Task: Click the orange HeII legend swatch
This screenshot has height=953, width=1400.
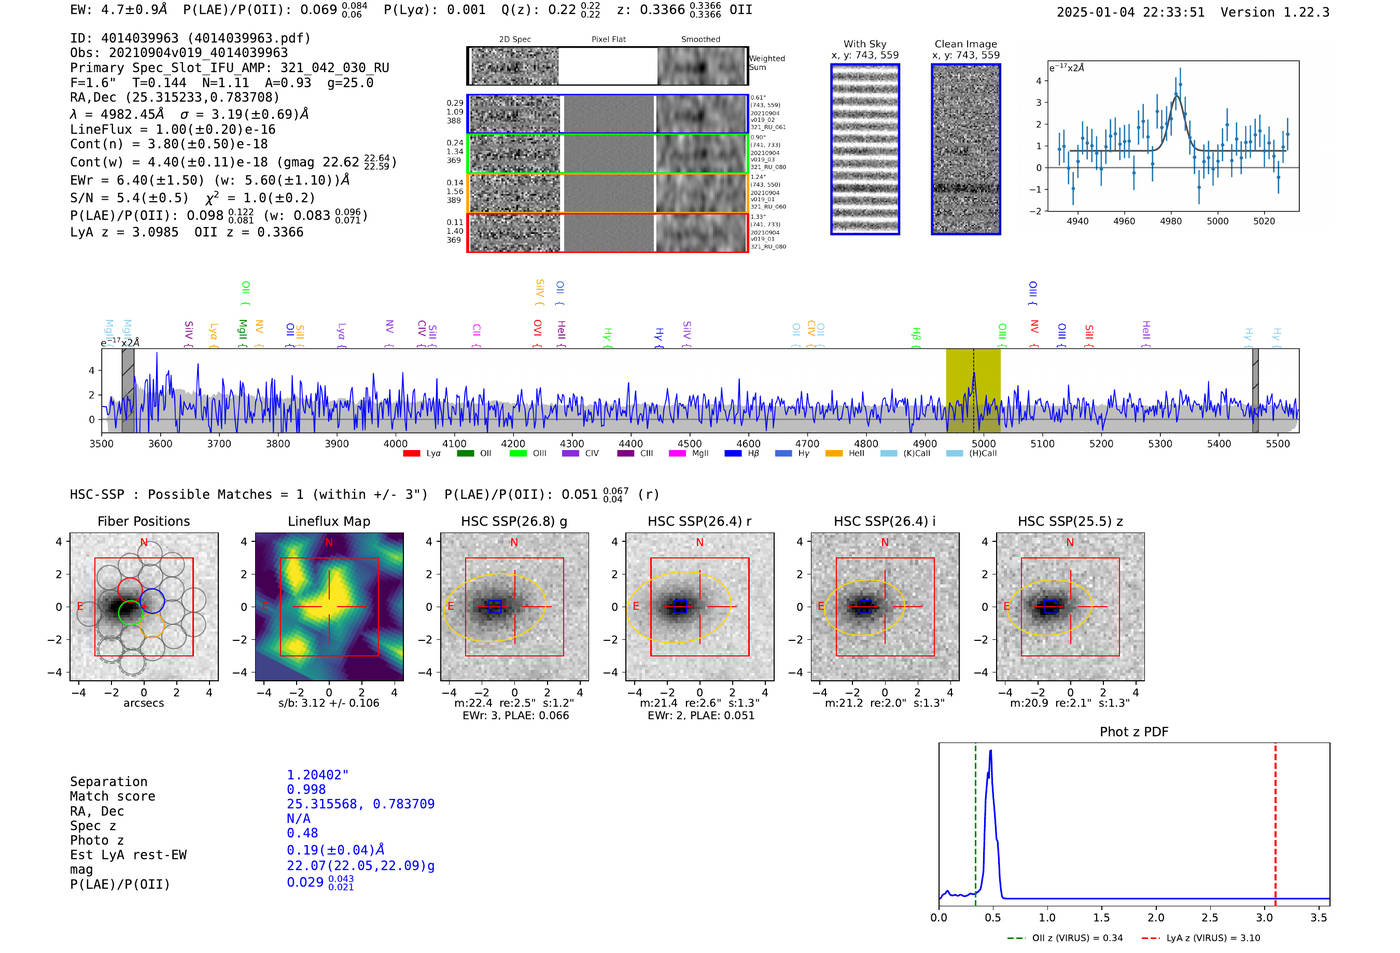Action: tap(834, 453)
